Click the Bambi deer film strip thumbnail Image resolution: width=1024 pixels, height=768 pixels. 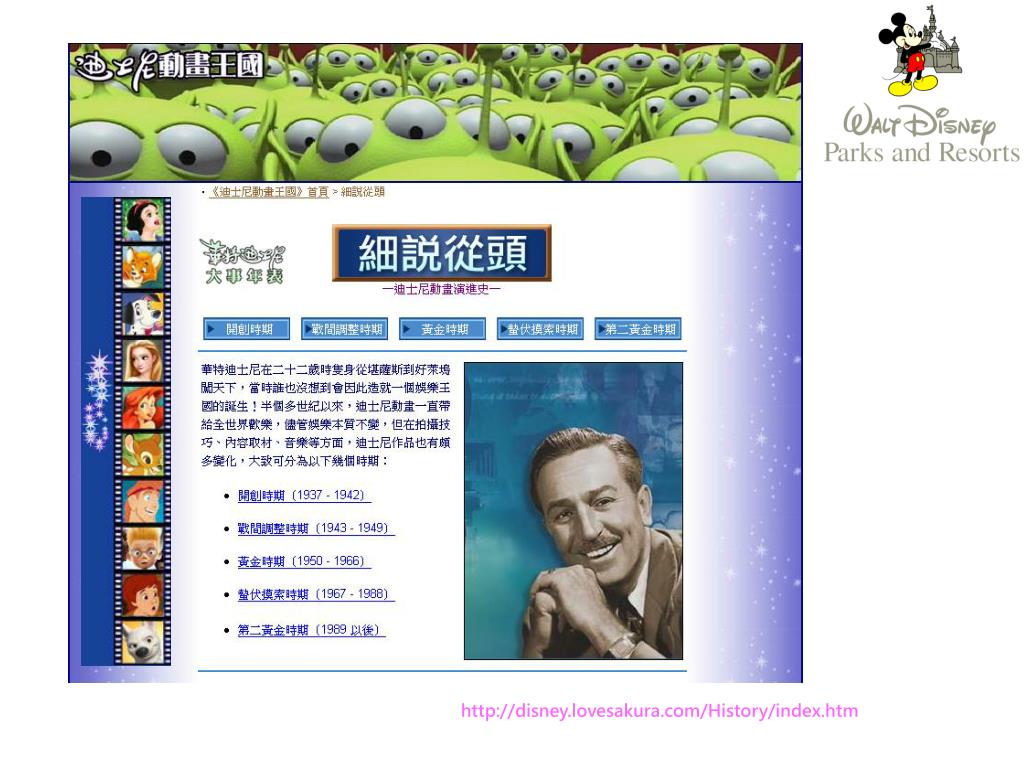[x=143, y=454]
